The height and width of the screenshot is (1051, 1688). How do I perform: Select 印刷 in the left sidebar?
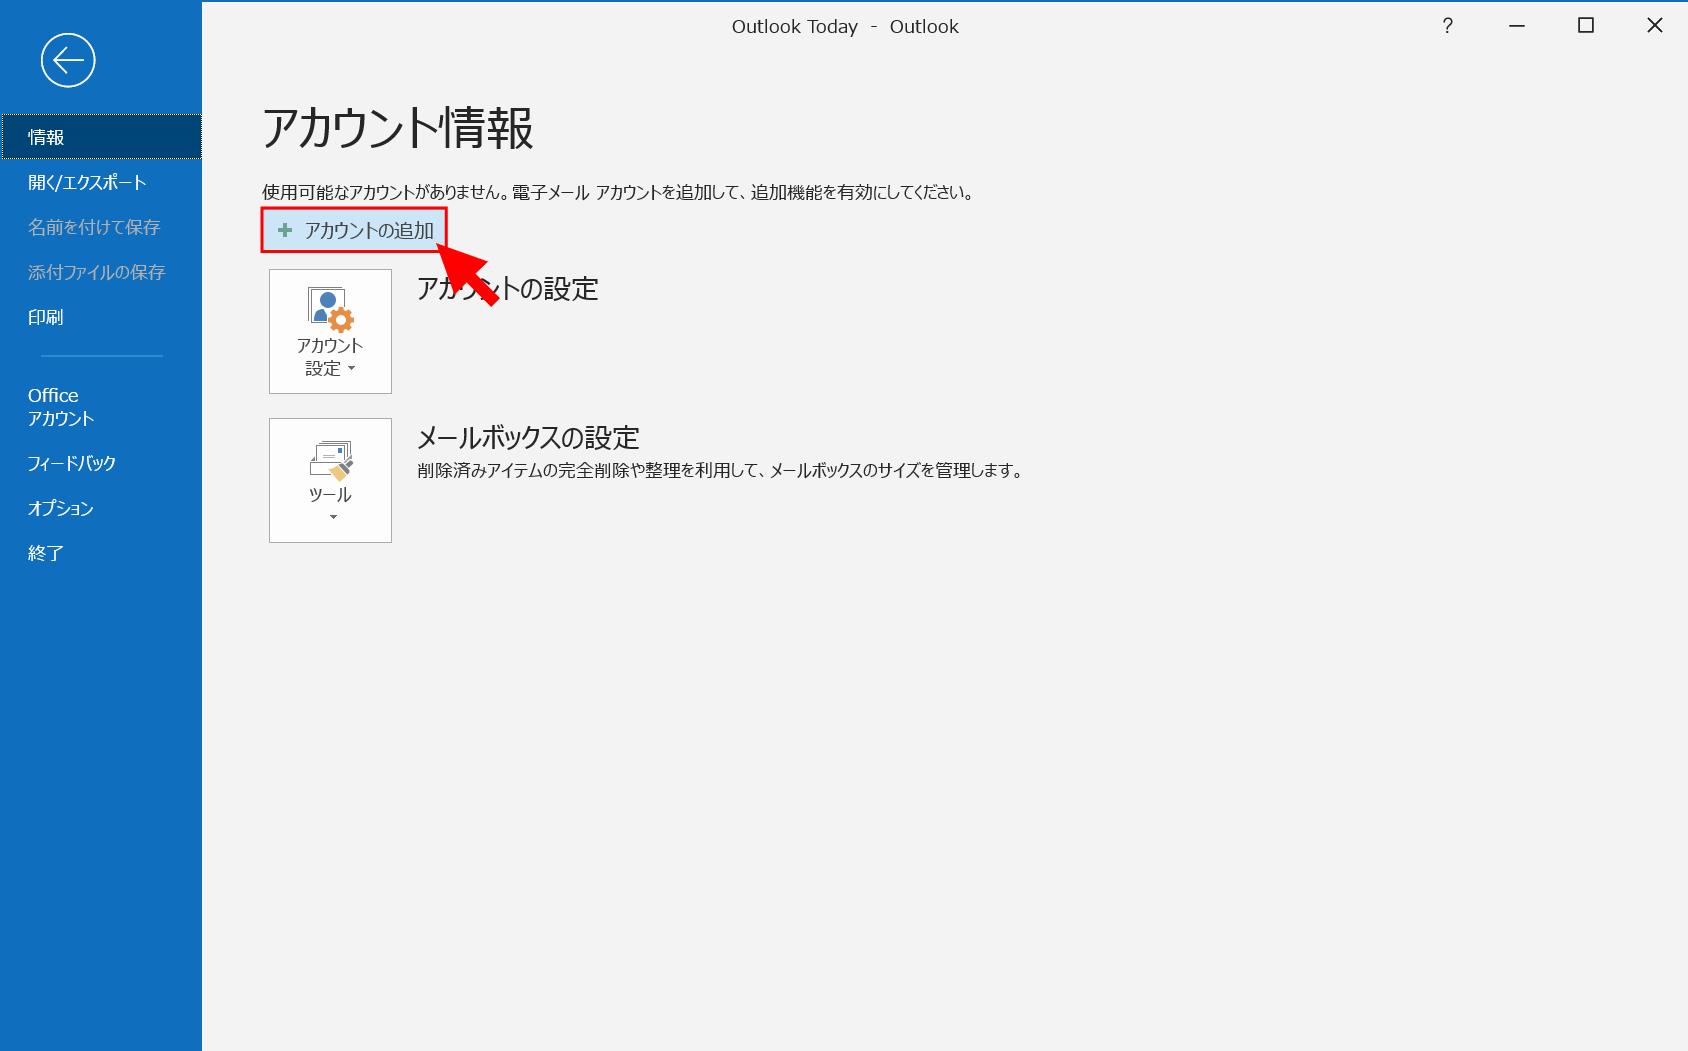(46, 317)
